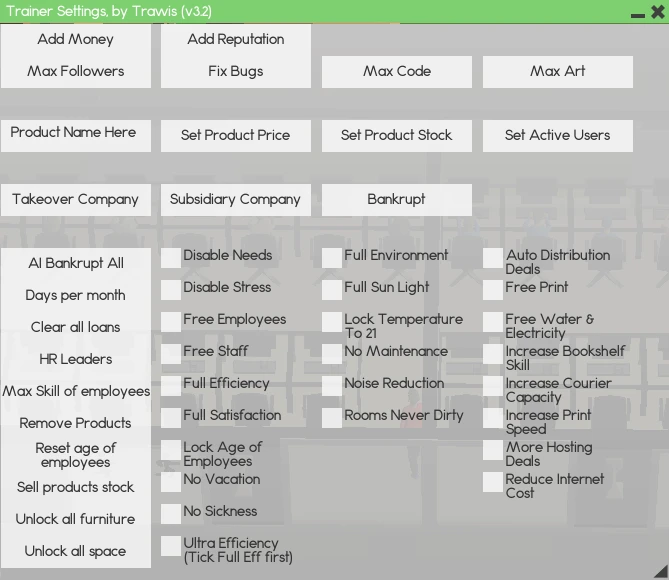
Task: Check the Full Satisfaction box
Action: click(171, 418)
